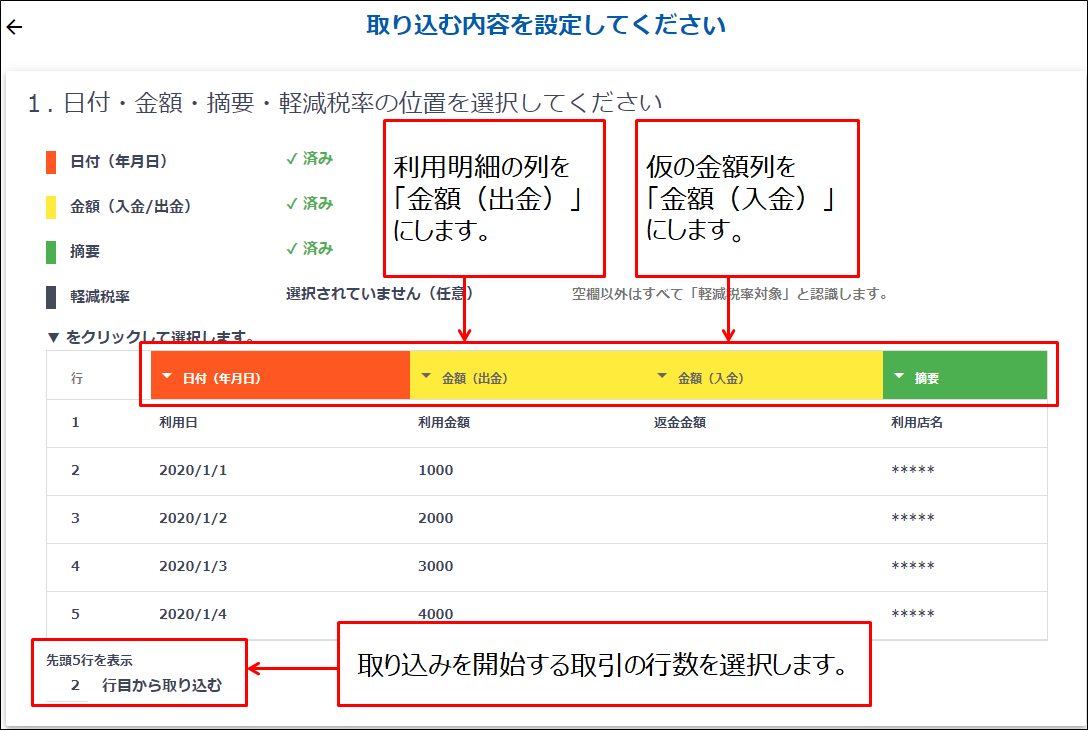This screenshot has width=1088, height=730.
Task: Click the green 摘要 color swatch
Action: click(x=51, y=252)
